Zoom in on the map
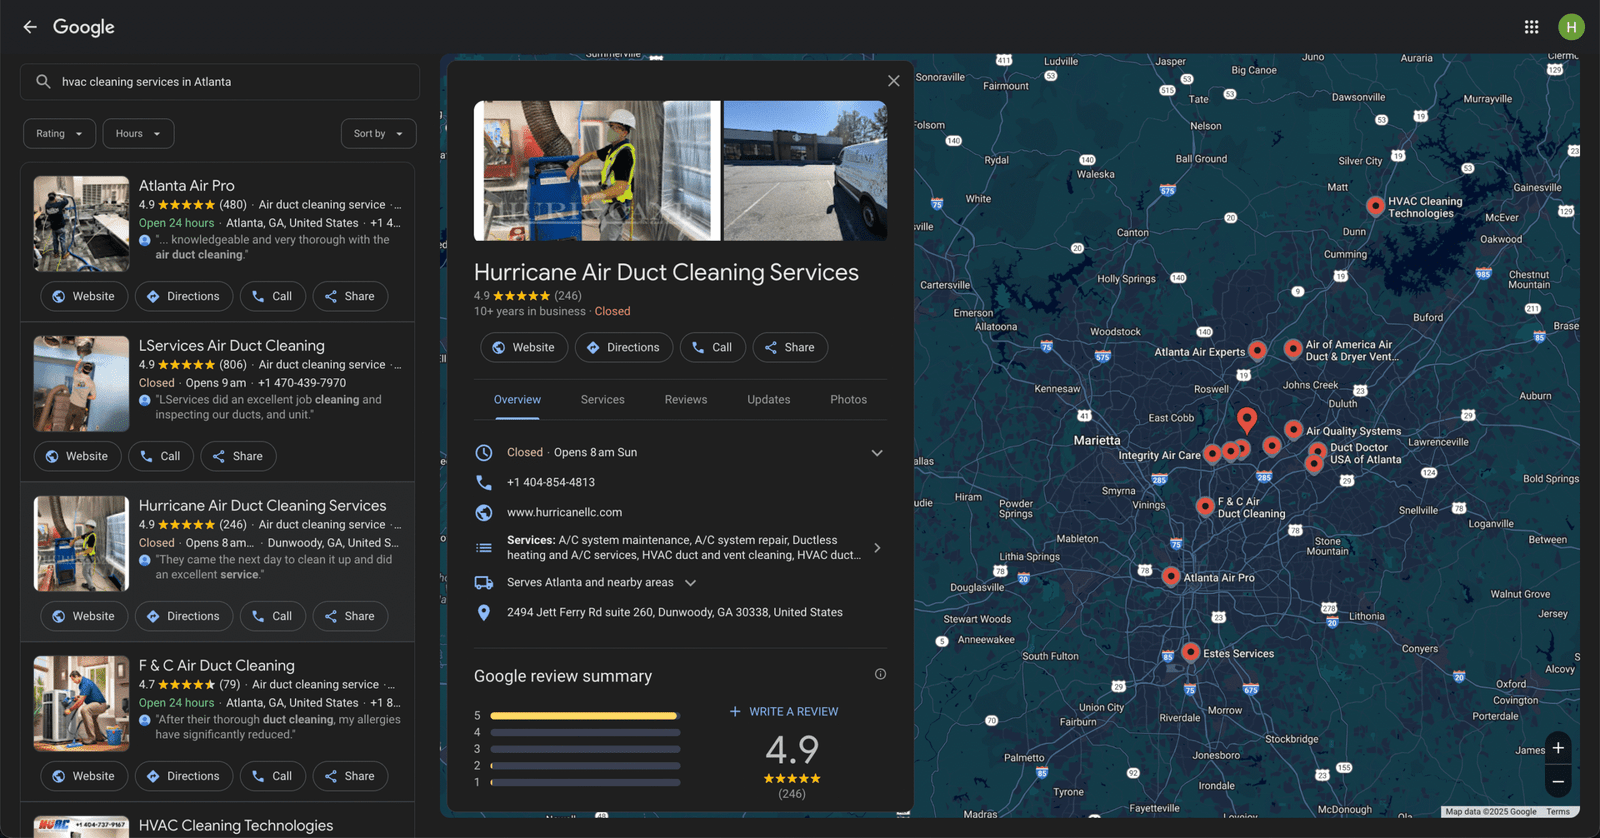 (x=1558, y=748)
